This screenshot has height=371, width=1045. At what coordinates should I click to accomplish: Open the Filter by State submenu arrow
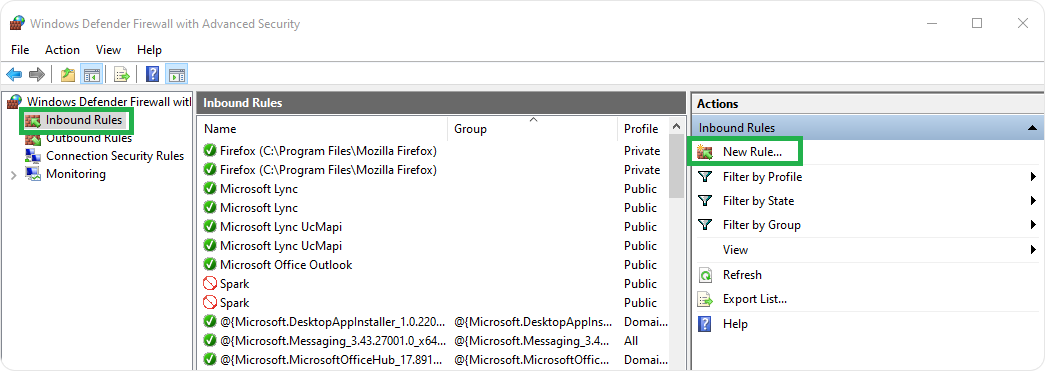[x=1032, y=201]
